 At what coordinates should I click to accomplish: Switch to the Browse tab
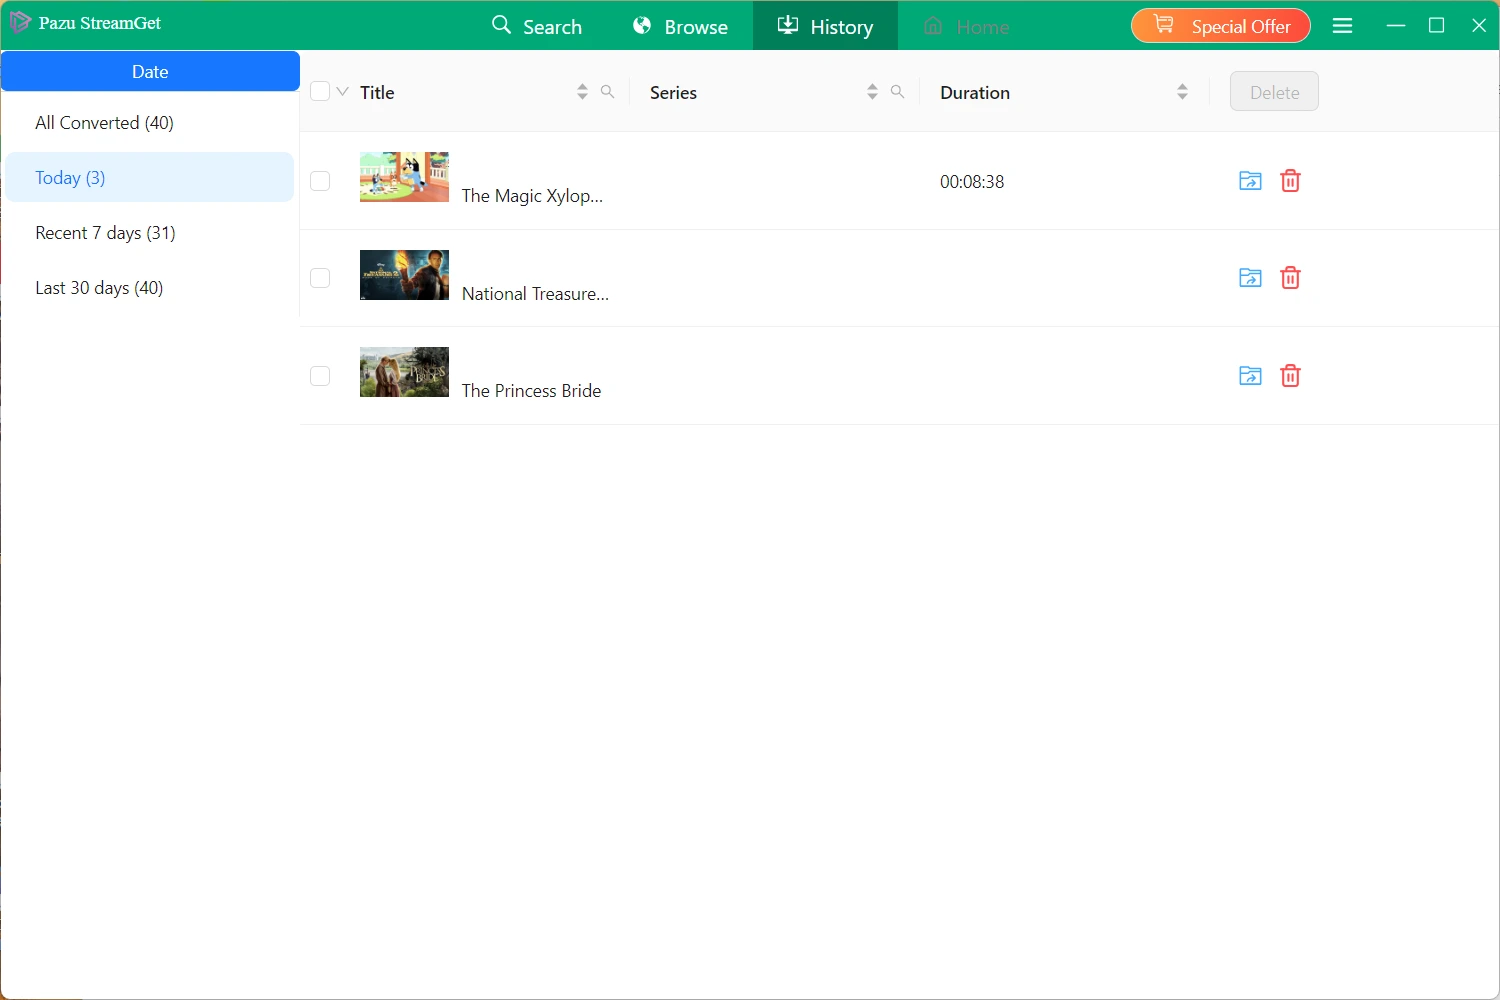681,26
